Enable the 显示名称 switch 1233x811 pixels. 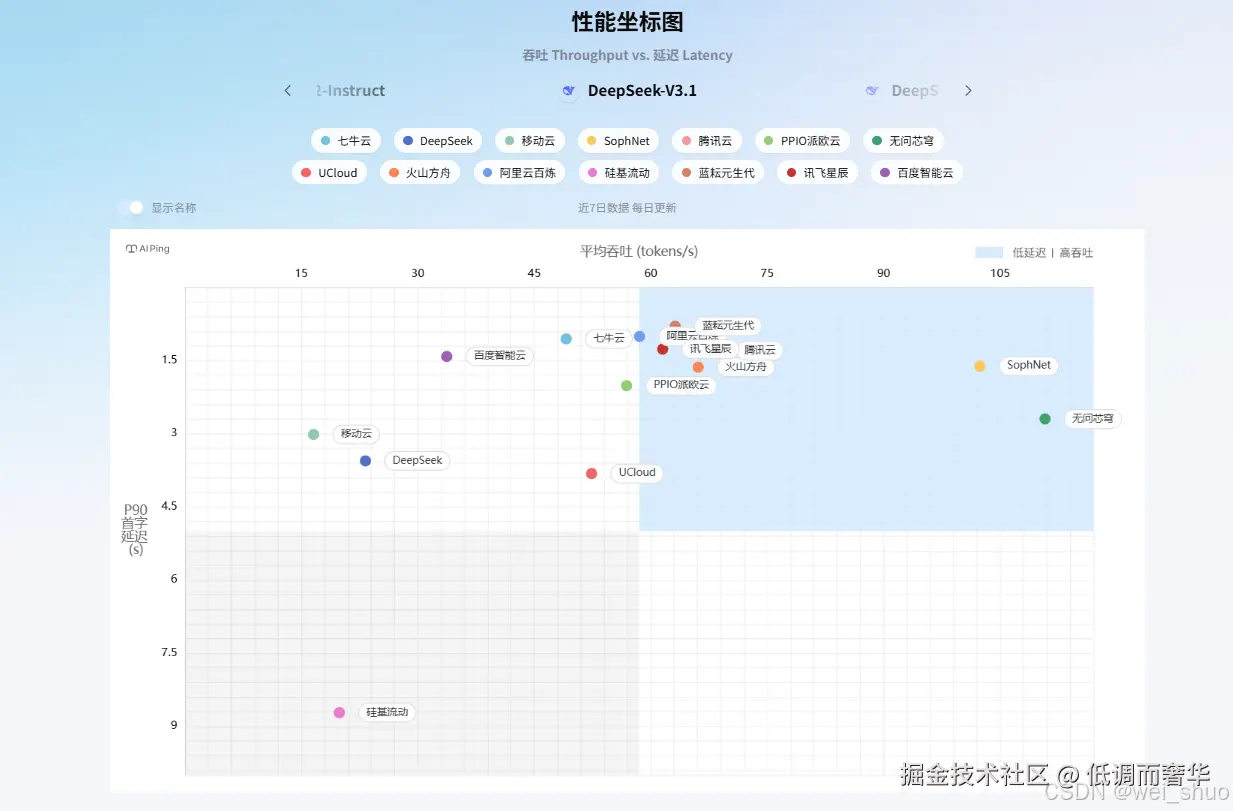point(129,208)
